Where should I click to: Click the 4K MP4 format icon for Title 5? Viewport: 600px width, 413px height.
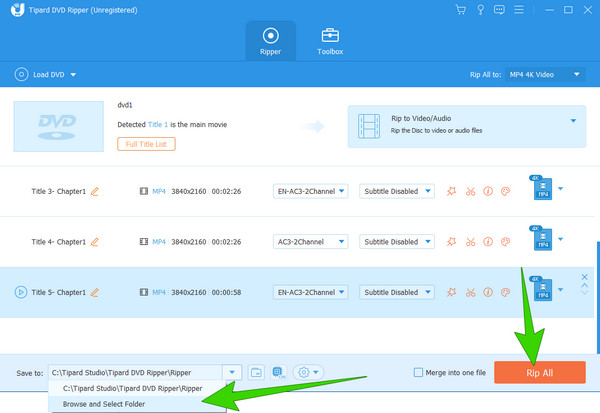pyautogui.click(x=541, y=289)
